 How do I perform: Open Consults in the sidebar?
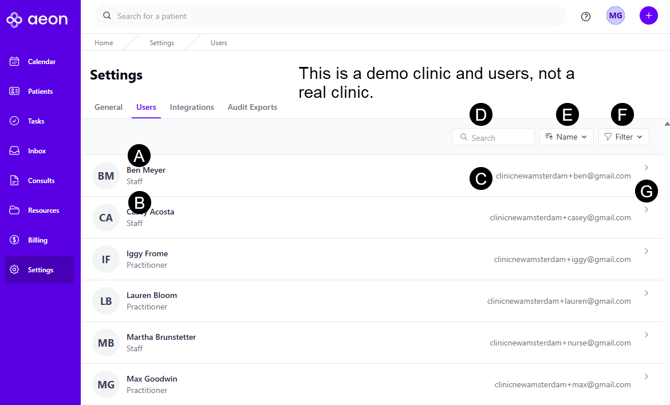click(x=40, y=181)
